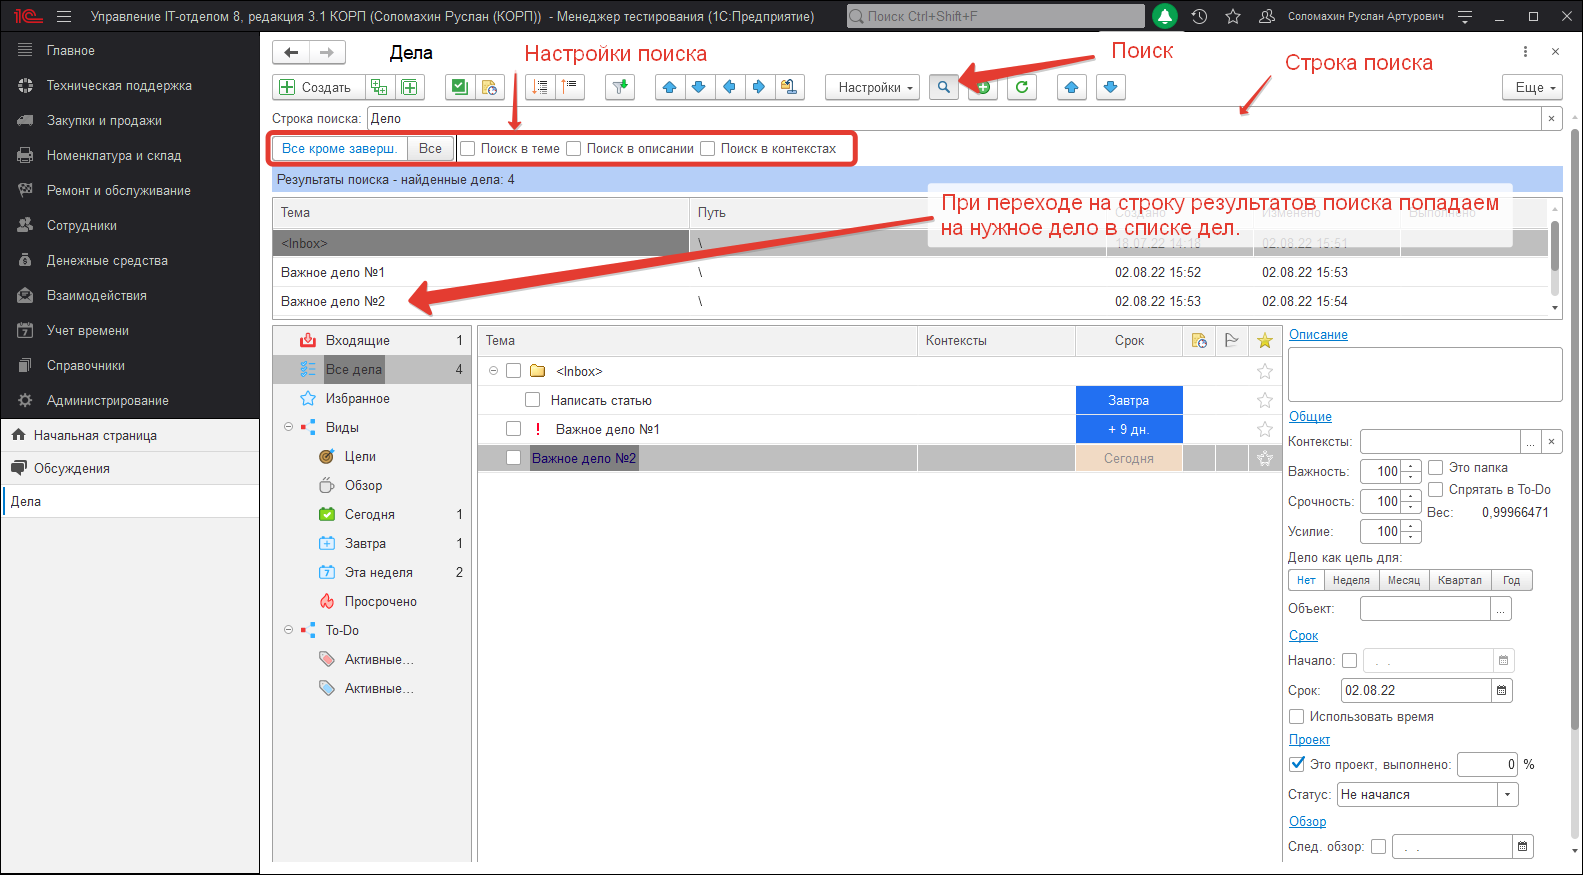This screenshot has width=1583, height=875.
Task: Increase 'Важность' value with stepper up
Action: coord(1411,466)
